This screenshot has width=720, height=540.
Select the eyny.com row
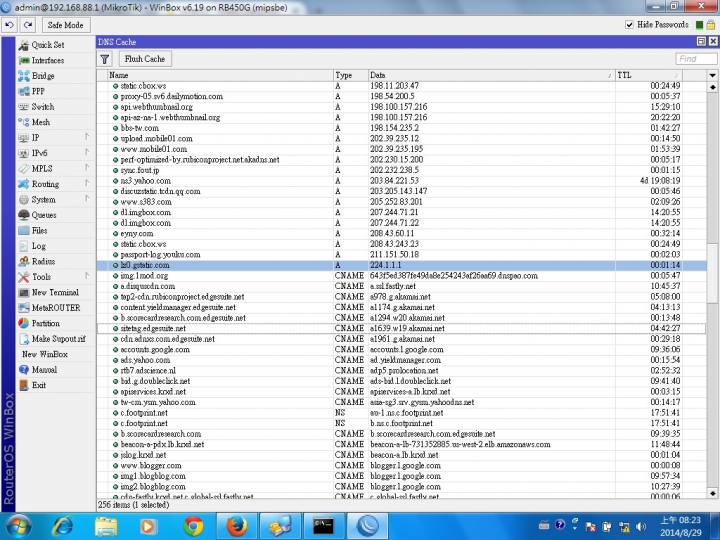[x=402, y=234]
